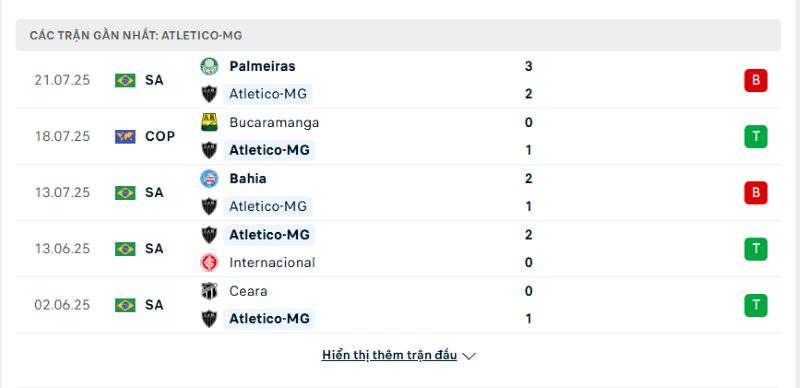Click the Palmeiras club crest icon
The height and width of the screenshot is (388, 800).
tap(209, 66)
